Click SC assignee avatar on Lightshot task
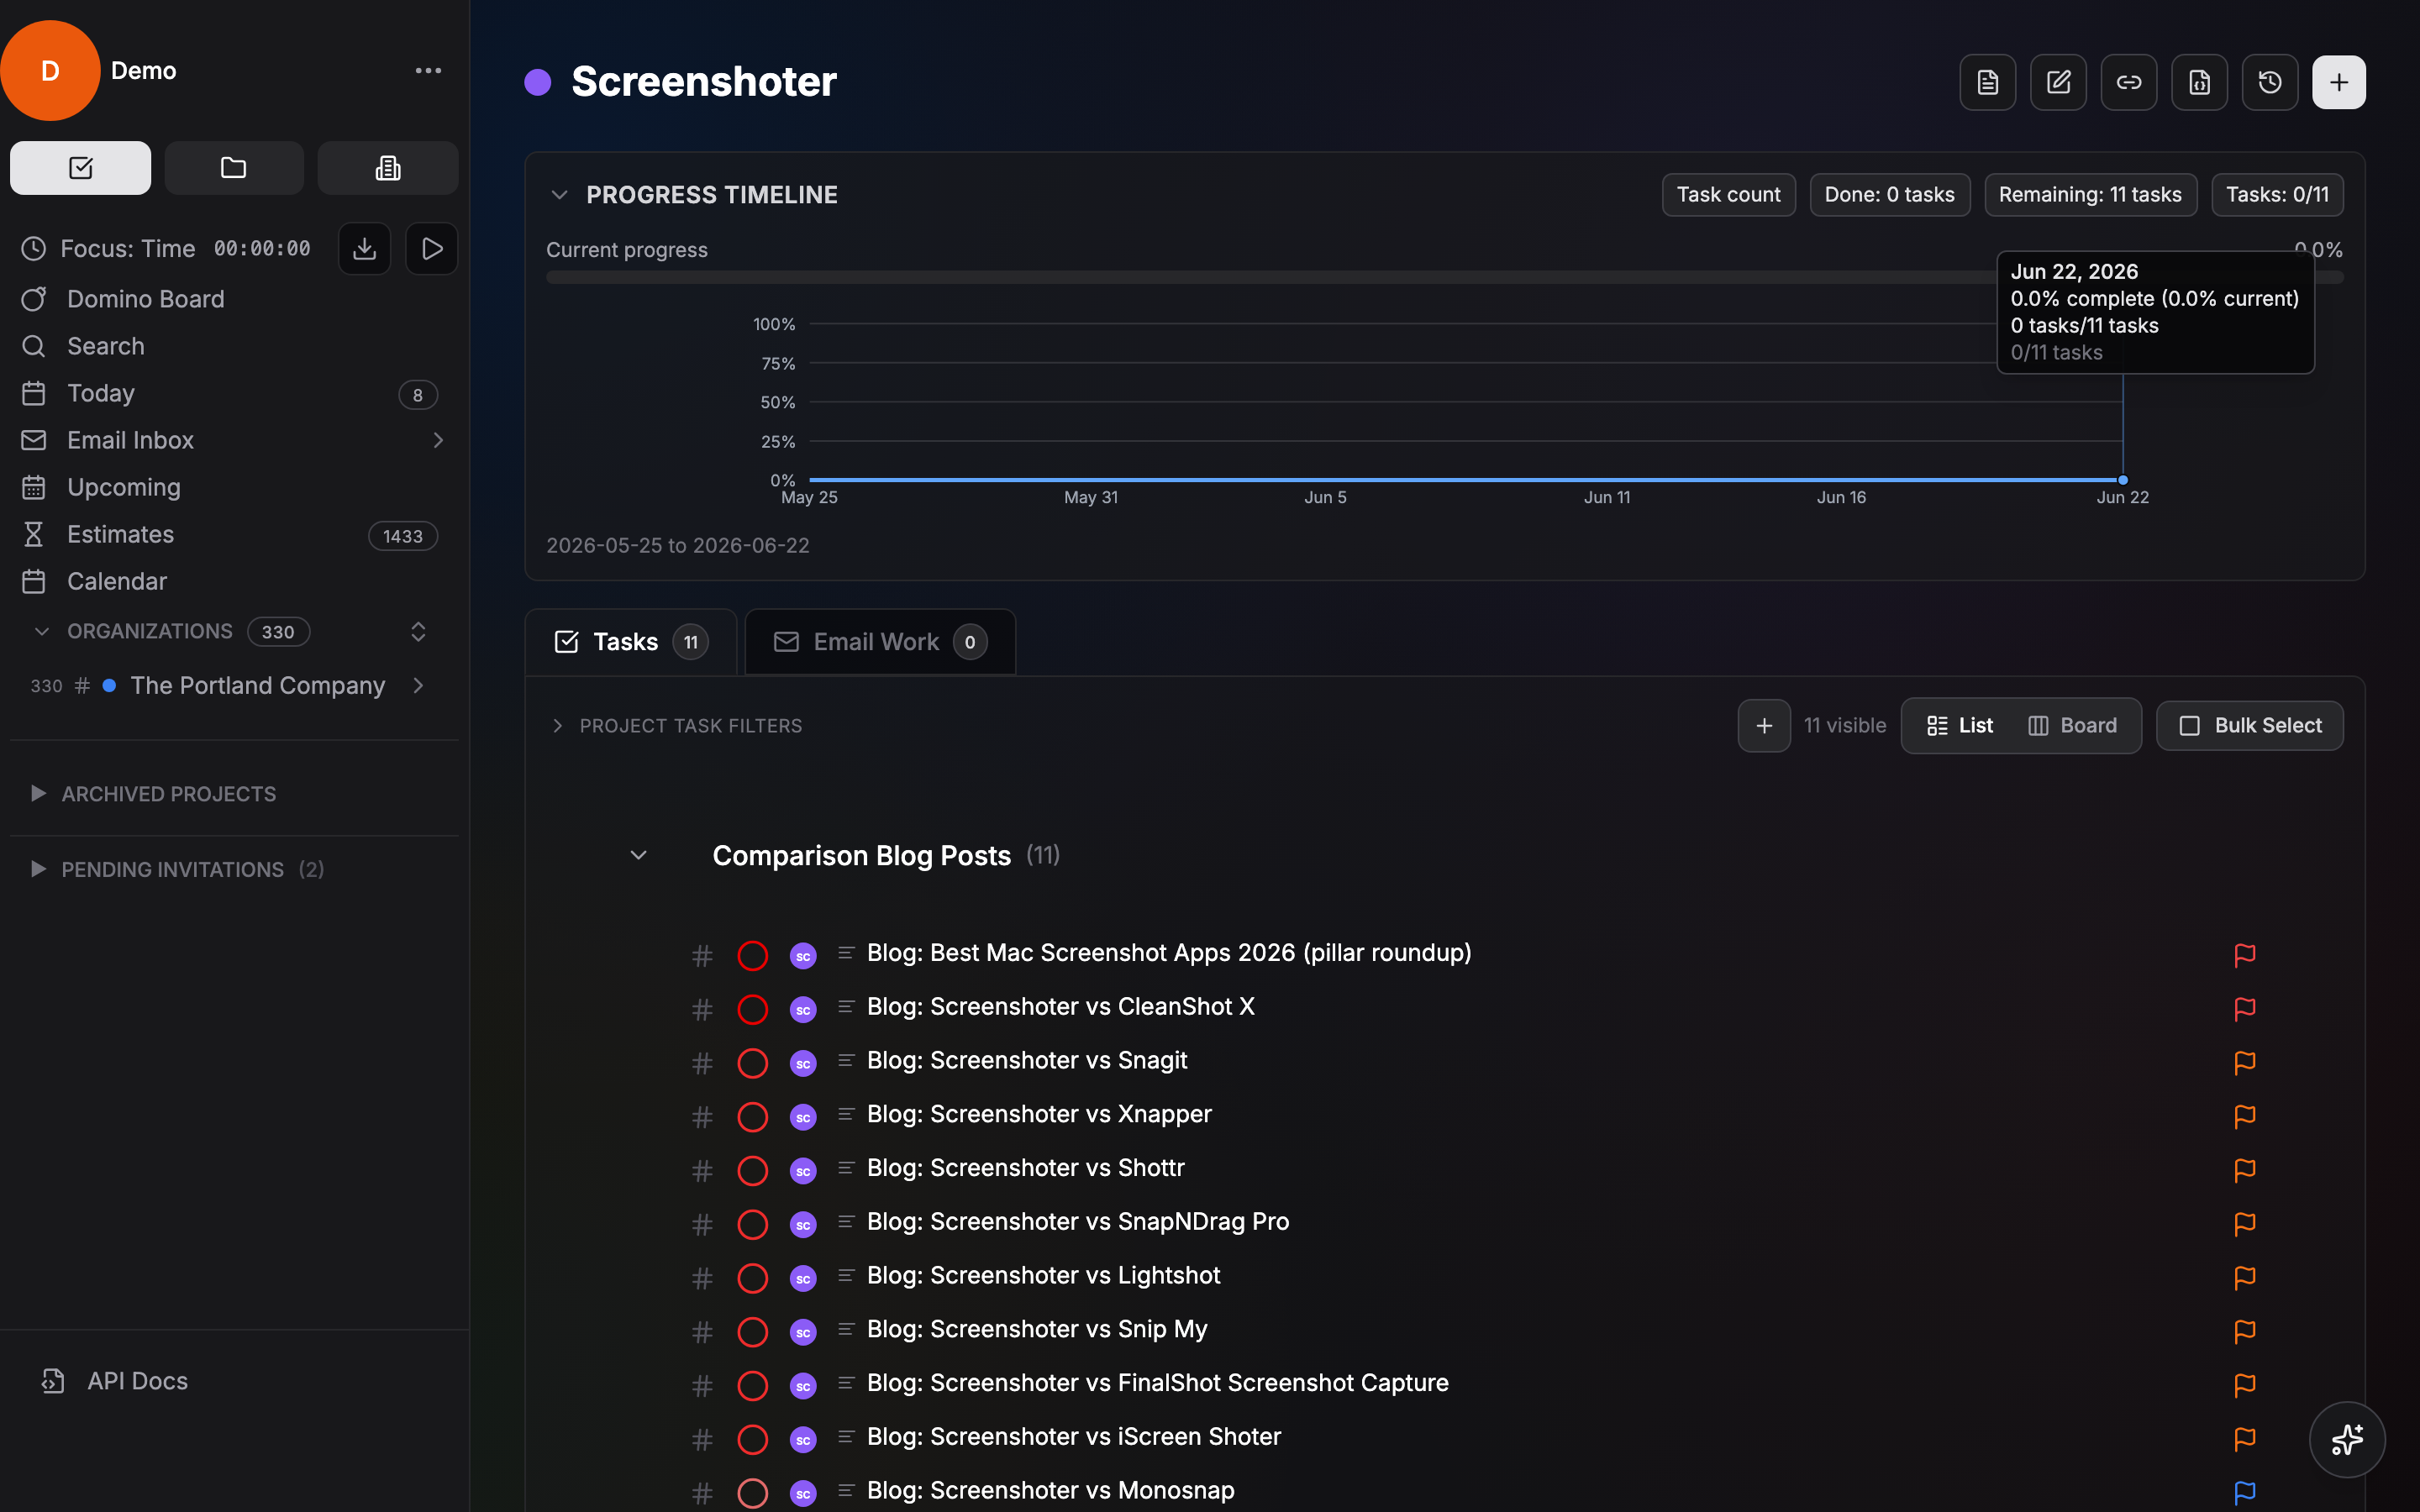Viewport: 2420px width, 1512px height. pyautogui.click(x=803, y=1278)
